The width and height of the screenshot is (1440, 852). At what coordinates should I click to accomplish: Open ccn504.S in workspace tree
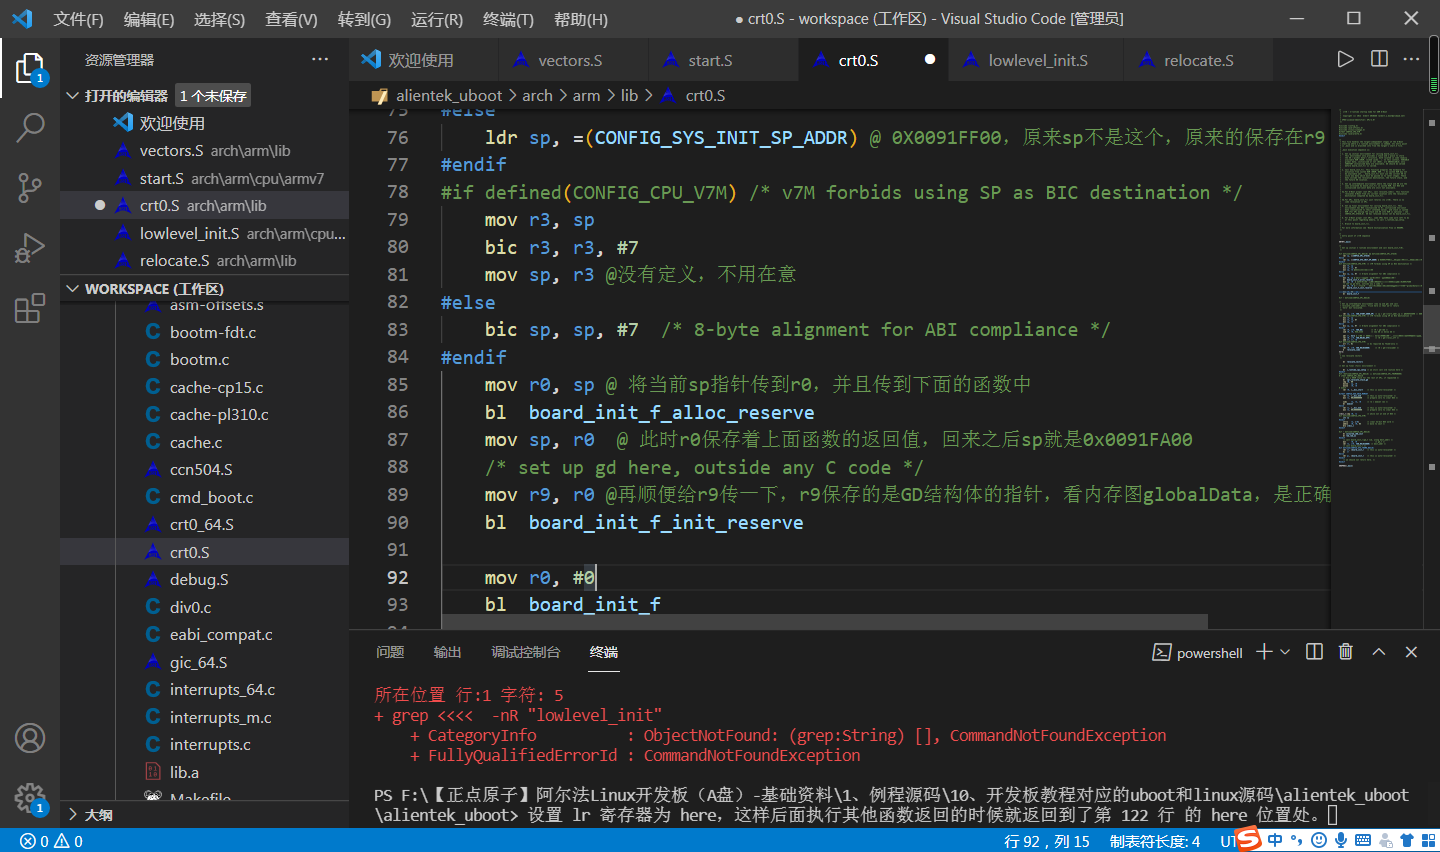click(x=204, y=469)
